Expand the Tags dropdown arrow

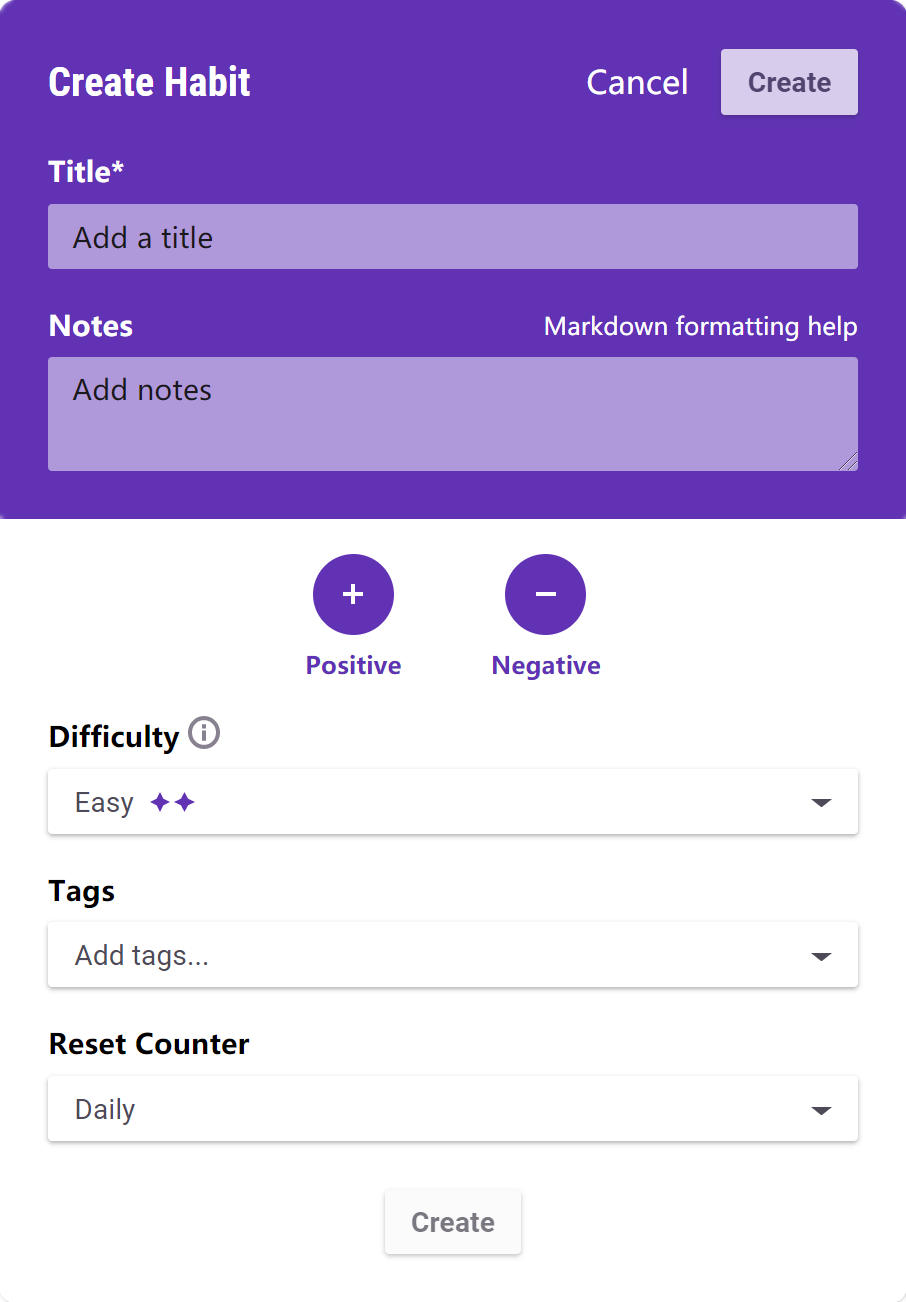(821, 956)
